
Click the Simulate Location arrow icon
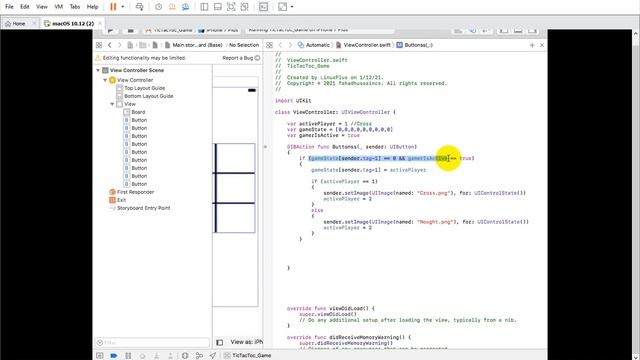click(213, 356)
